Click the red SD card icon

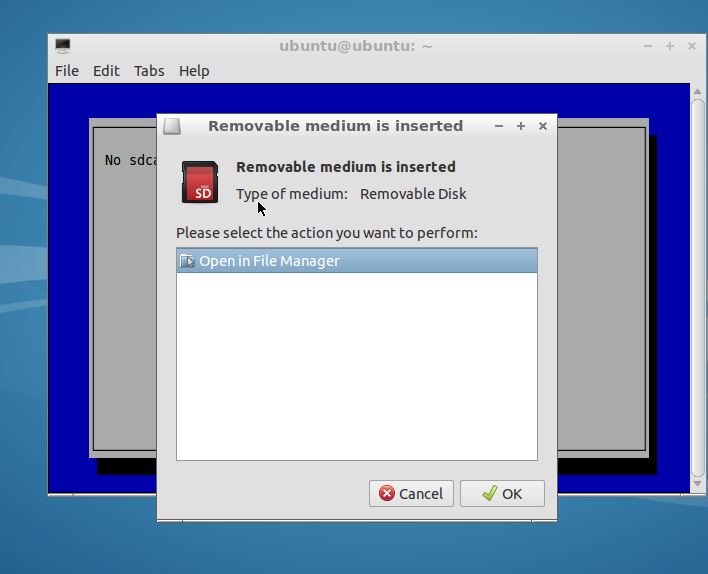(x=200, y=182)
